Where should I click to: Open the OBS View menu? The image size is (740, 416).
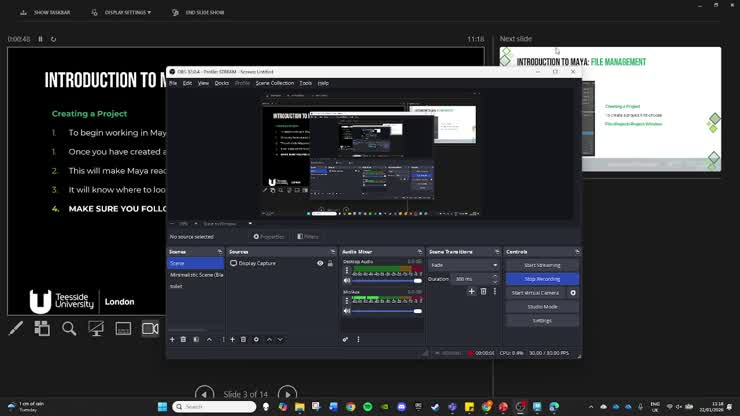point(203,83)
